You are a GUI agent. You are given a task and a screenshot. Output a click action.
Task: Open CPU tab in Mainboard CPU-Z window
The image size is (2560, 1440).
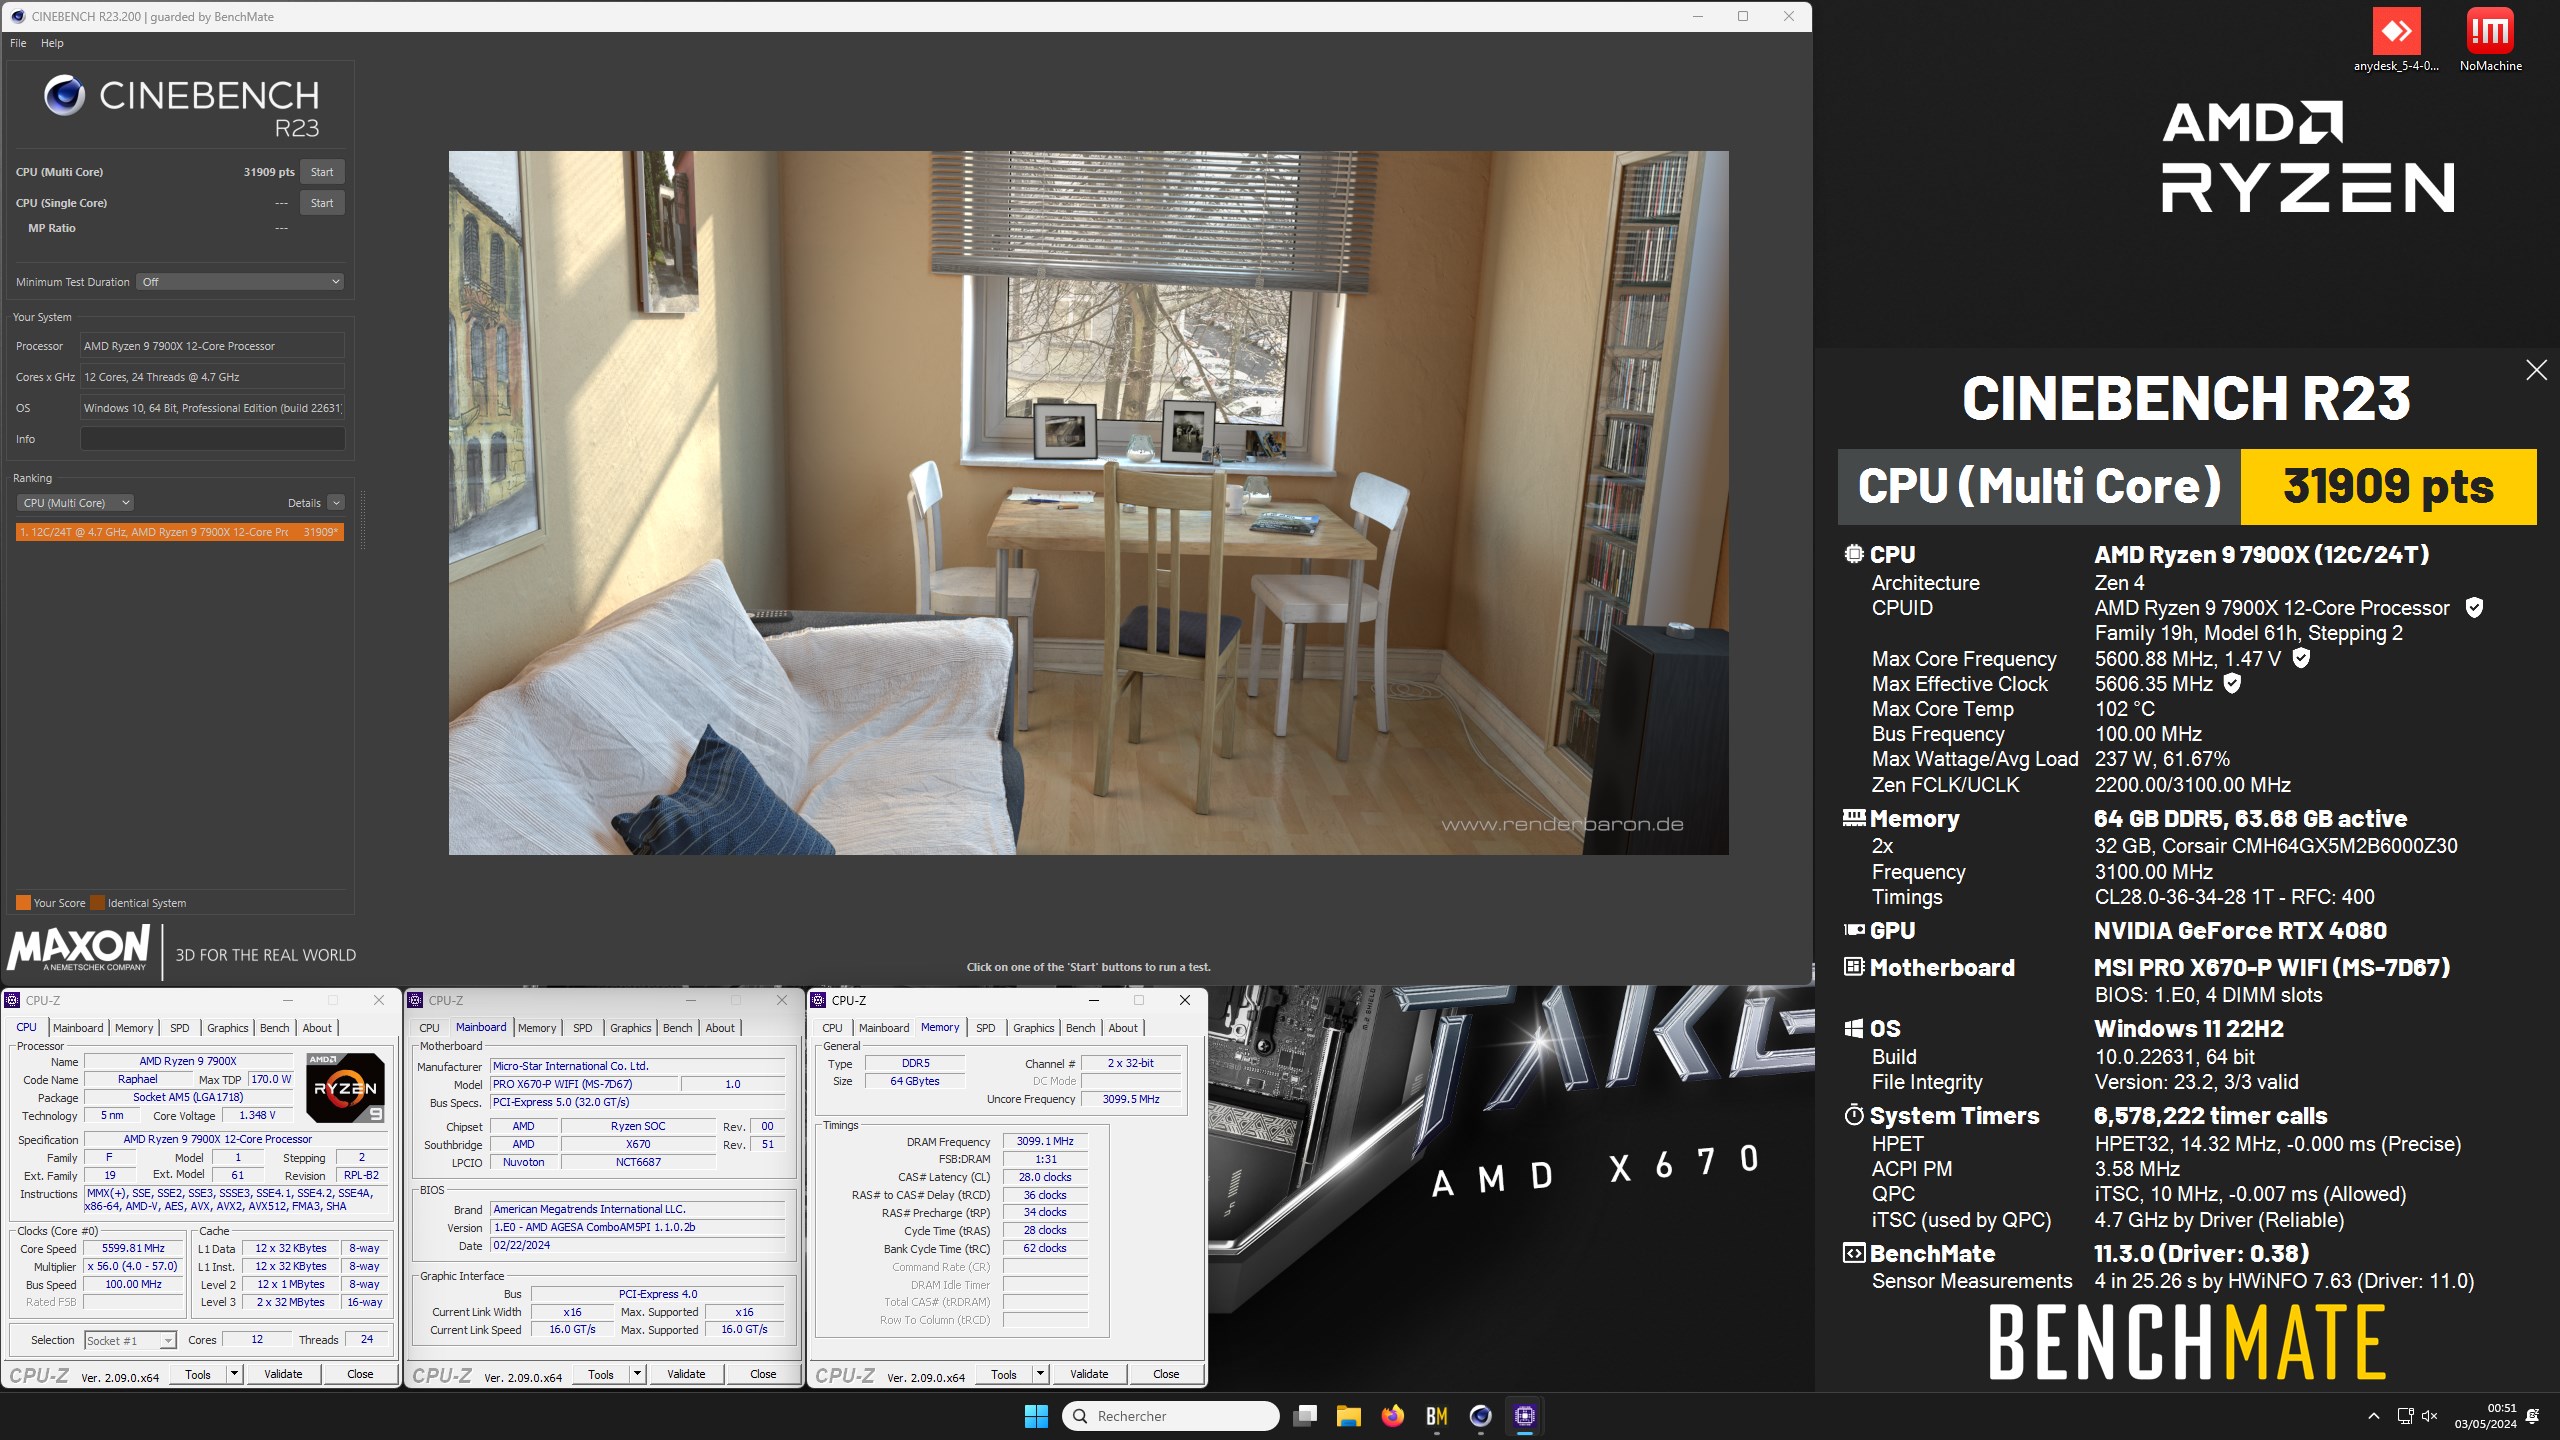click(x=429, y=1028)
